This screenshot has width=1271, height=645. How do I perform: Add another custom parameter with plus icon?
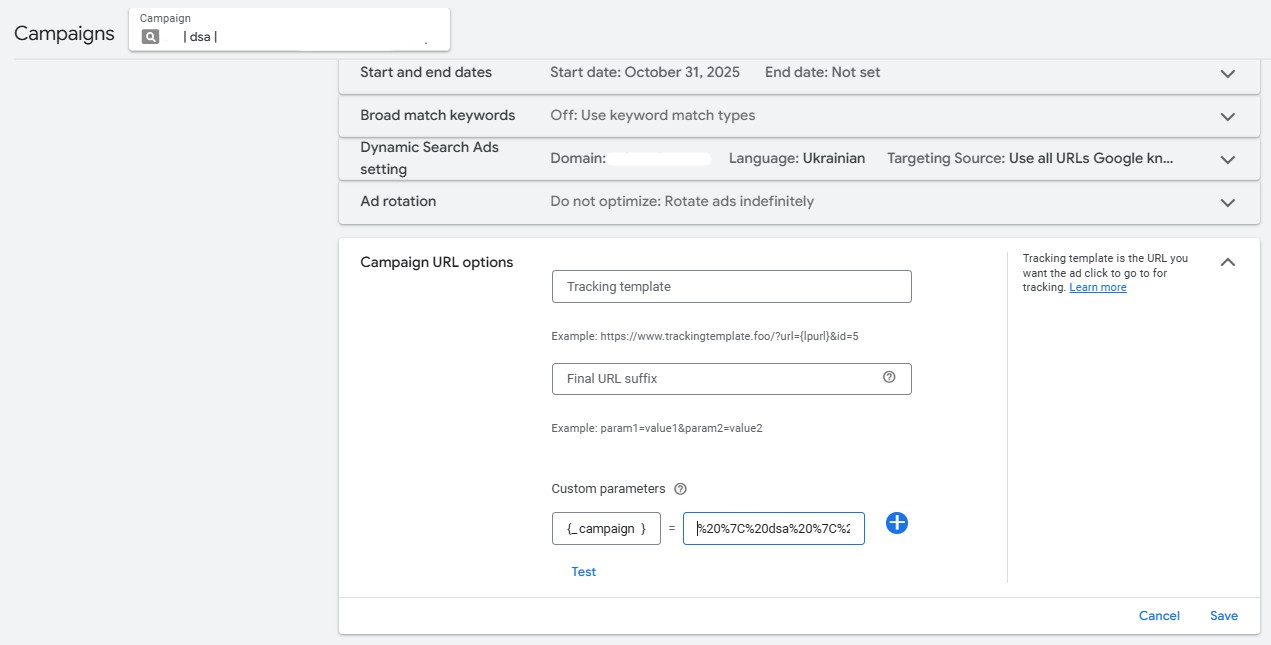pos(897,523)
